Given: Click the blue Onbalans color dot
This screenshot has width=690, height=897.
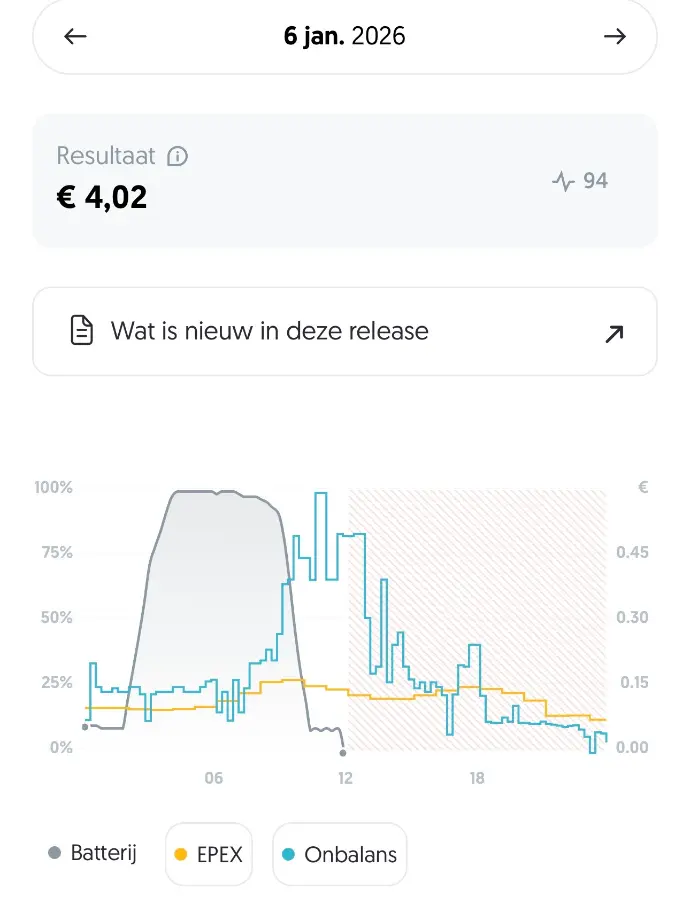Looking at the screenshot, I should coord(289,854).
